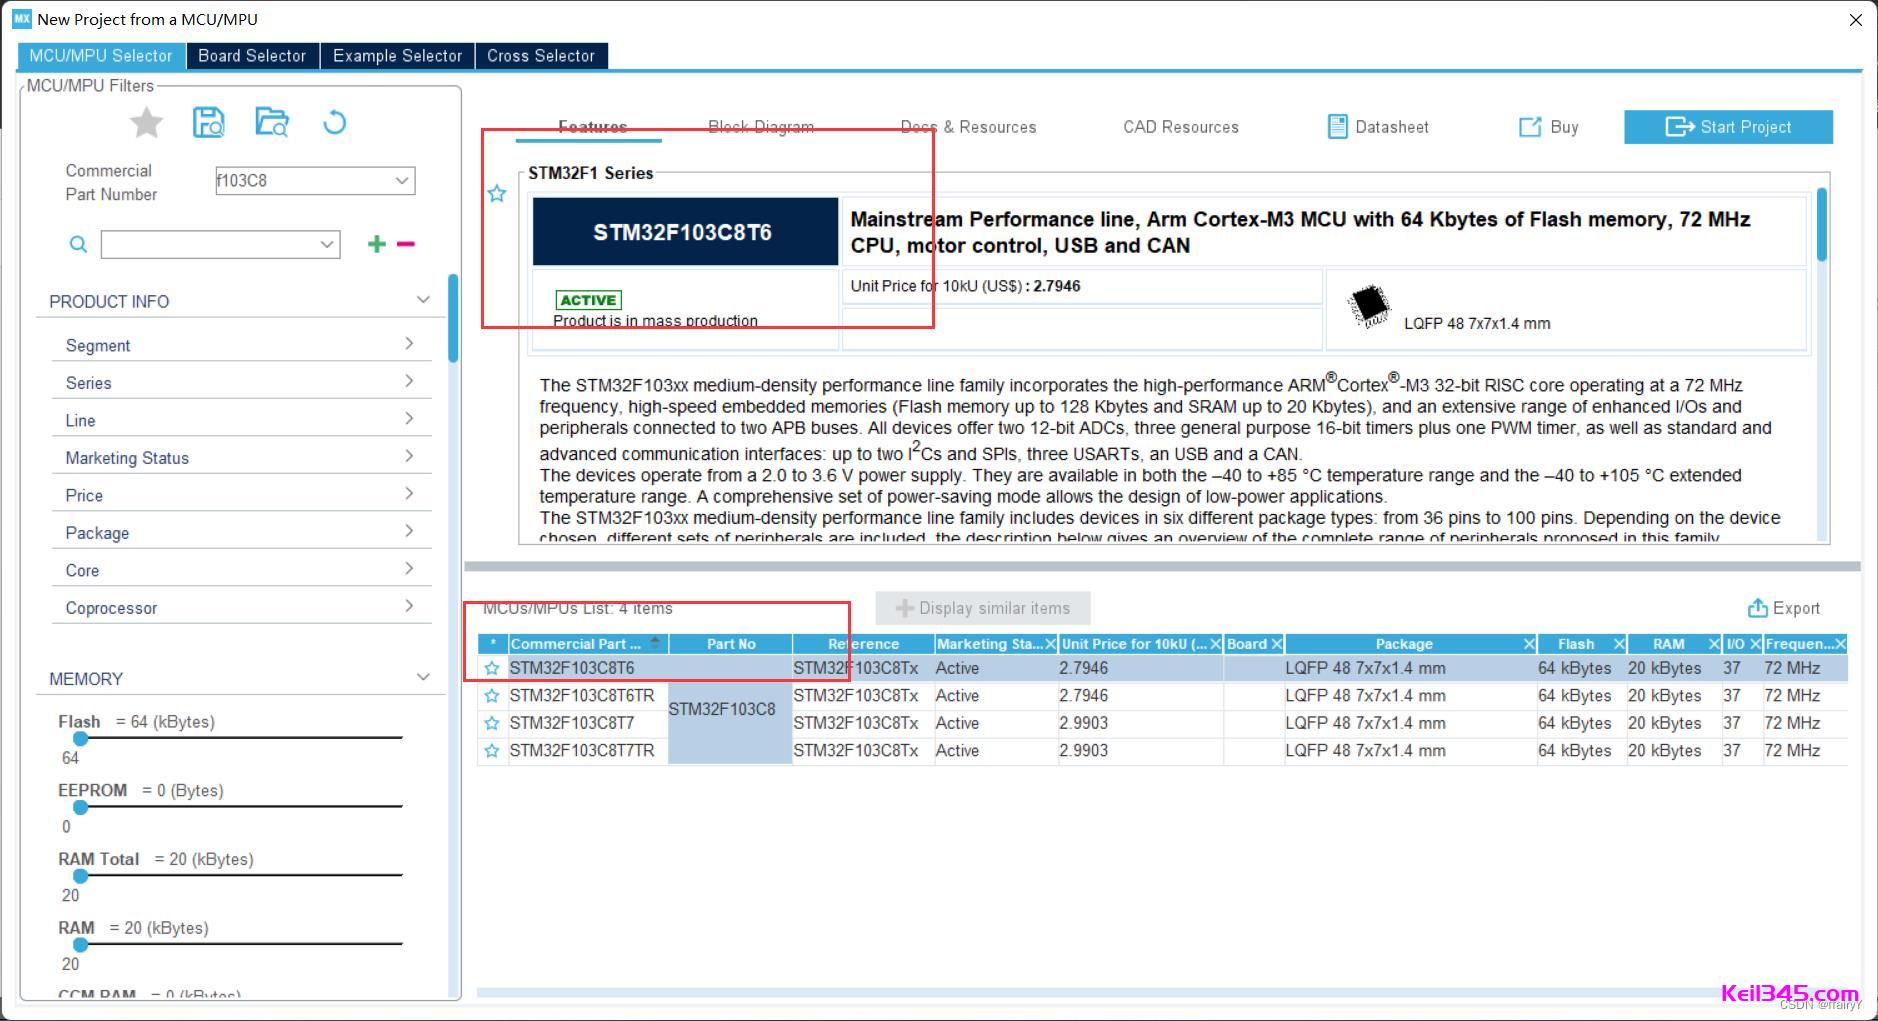This screenshot has height=1021, width=1878.
Task: Remove a filter with the pink minus icon
Action: [406, 244]
